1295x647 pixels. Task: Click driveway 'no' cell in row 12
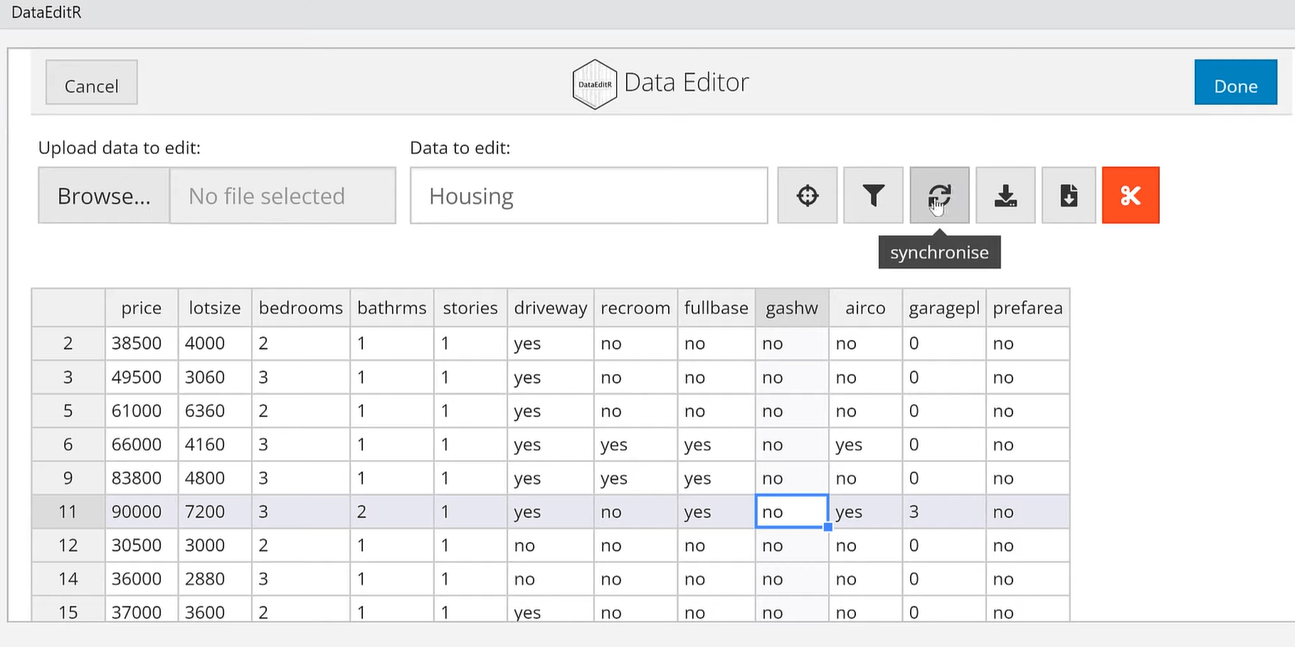click(x=550, y=545)
